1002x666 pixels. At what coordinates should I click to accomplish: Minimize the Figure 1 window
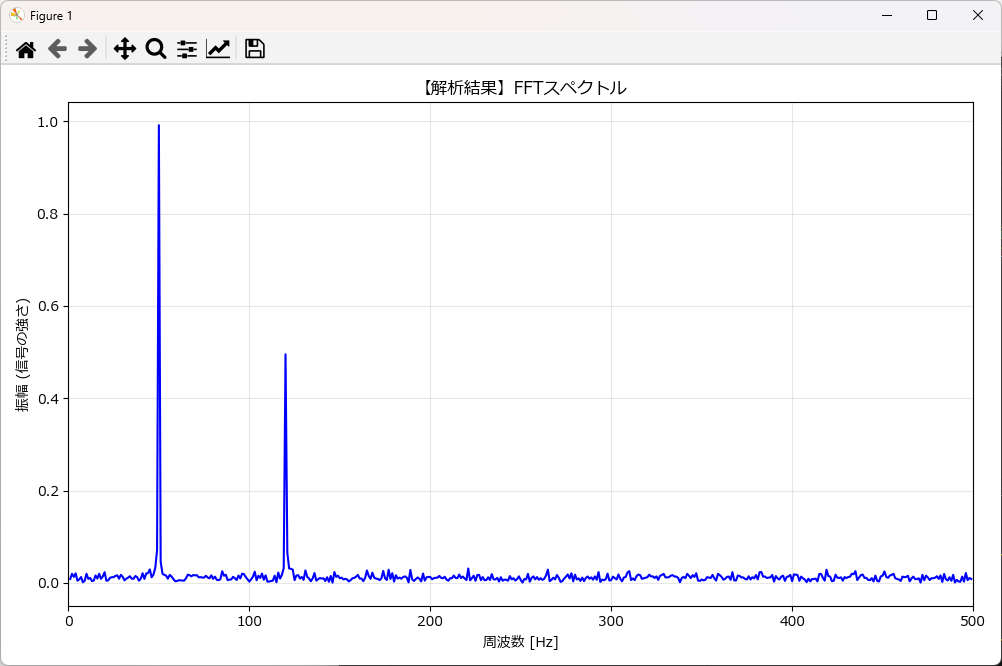click(886, 15)
